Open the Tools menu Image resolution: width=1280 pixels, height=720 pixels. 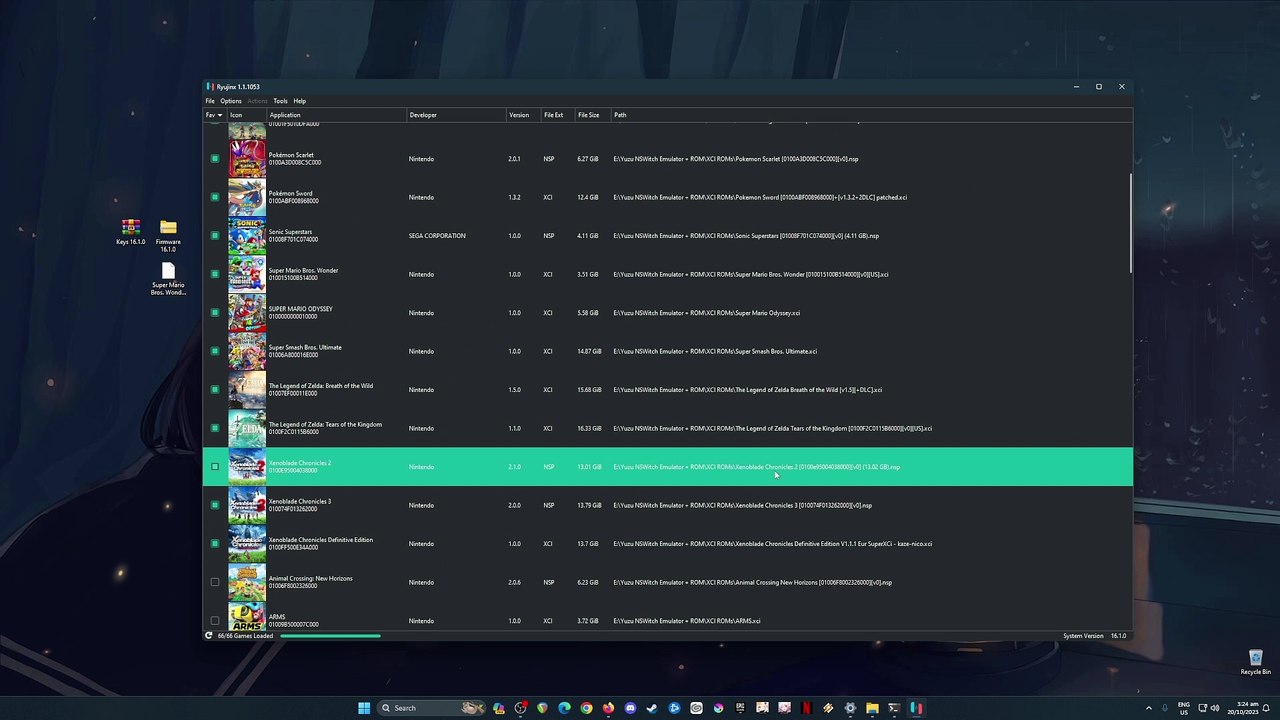pyautogui.click(x=280, y=101)
